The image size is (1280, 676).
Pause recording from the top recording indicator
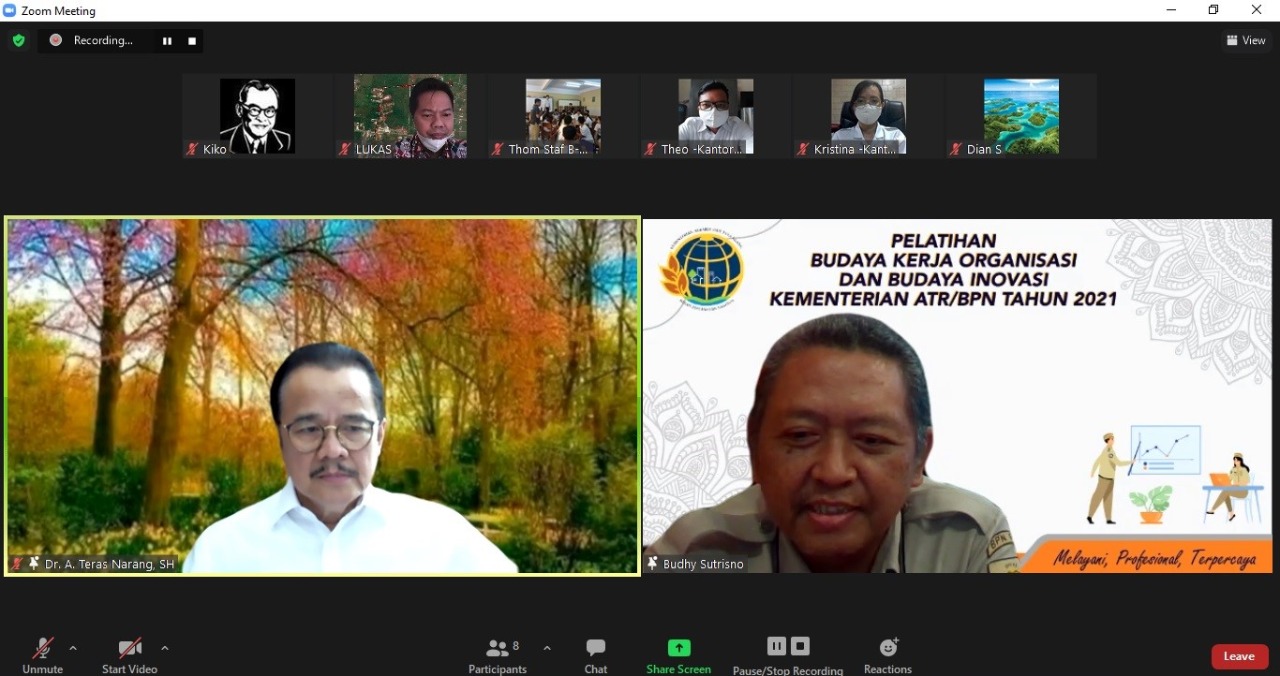pyautogui.click(x=167, y=41)
